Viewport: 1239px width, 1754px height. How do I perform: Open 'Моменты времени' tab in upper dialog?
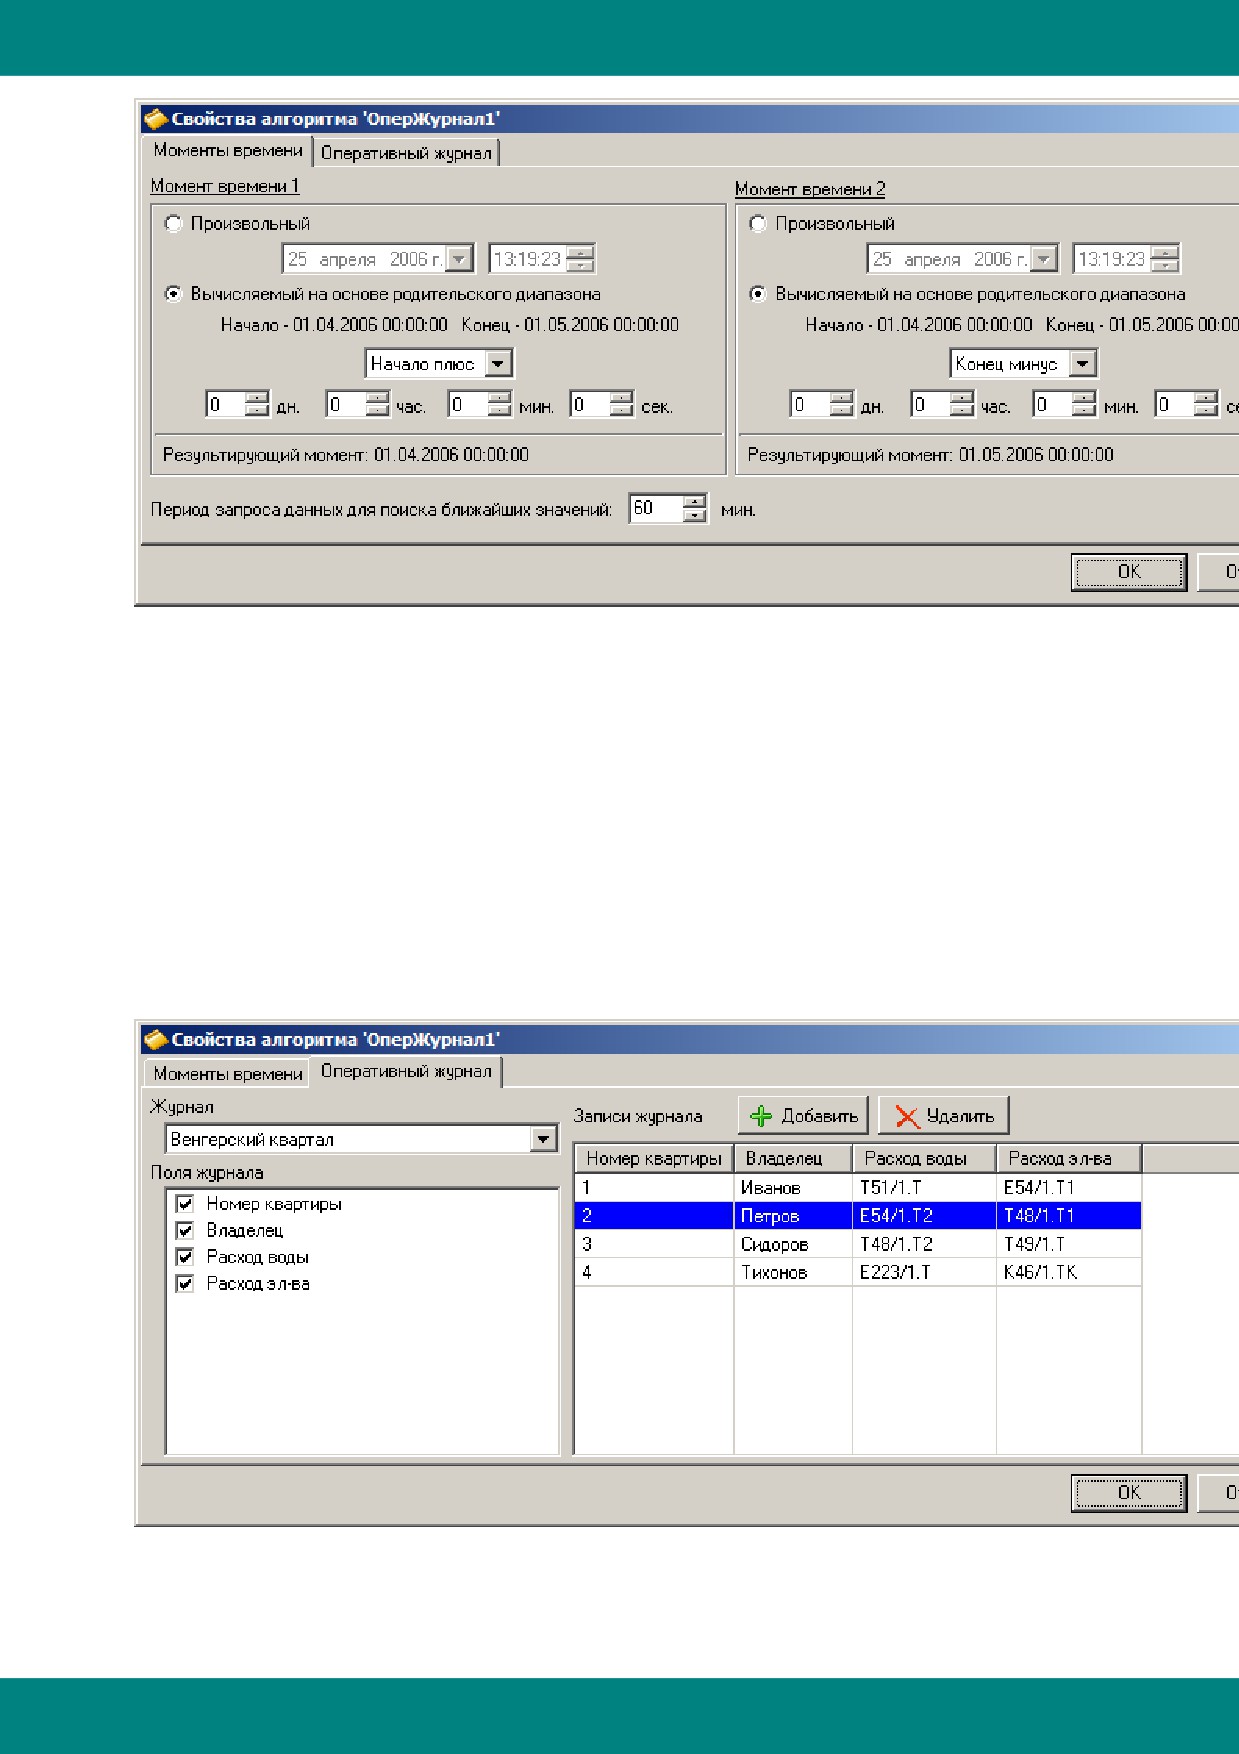[228, 150]
